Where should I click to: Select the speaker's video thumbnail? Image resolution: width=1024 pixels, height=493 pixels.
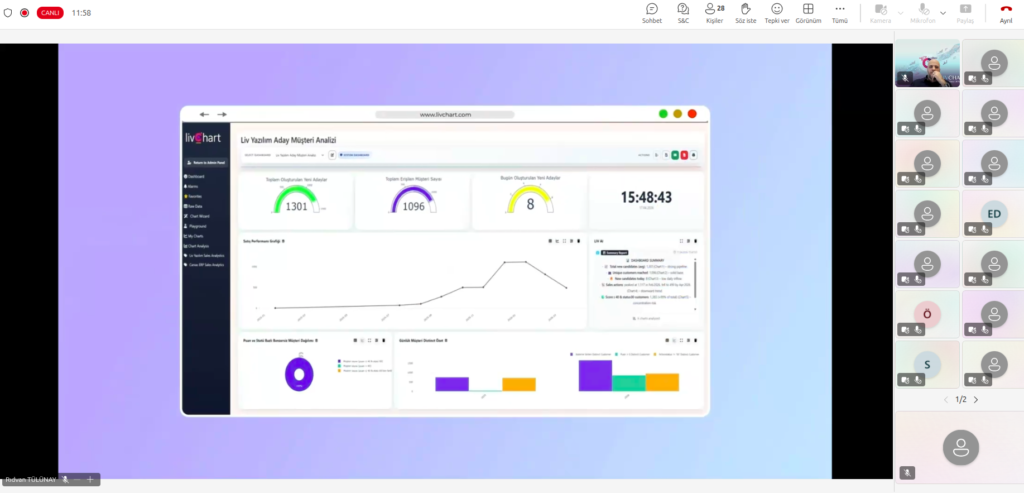pos(927,63)
